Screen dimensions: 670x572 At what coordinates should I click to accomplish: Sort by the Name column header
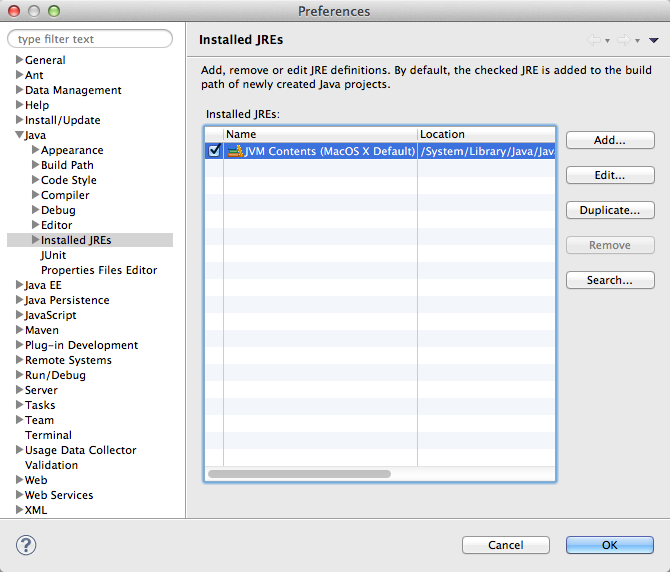320,134
